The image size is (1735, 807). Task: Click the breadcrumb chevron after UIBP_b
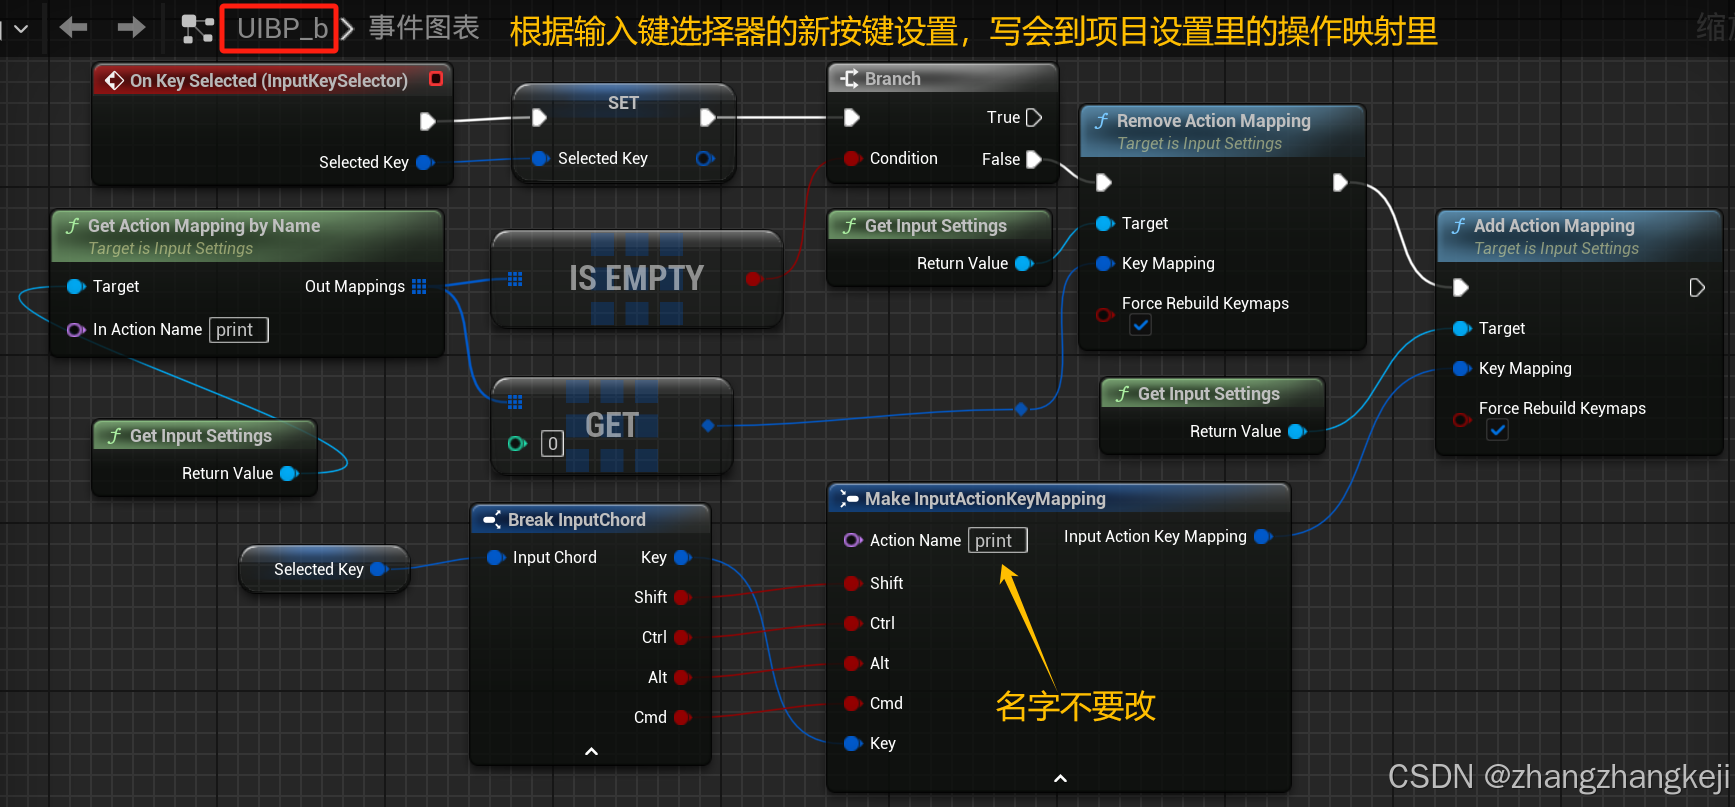pos(346,29)
